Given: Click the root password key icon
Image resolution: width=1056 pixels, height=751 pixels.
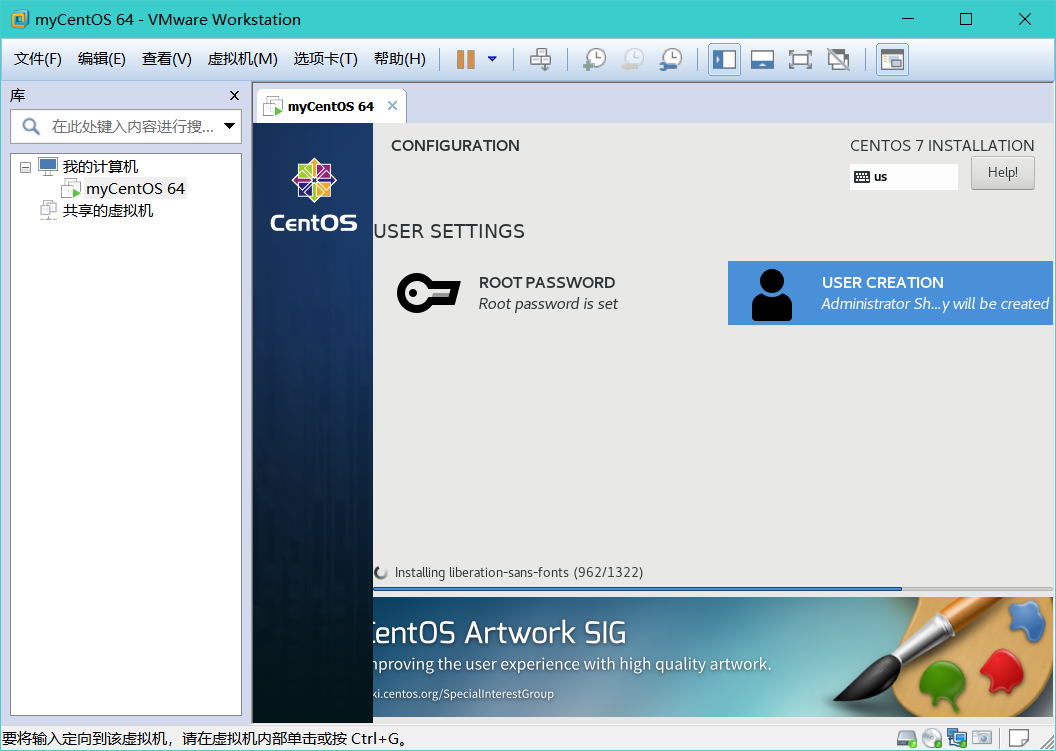Looking at the screenshot, I should click(x=428, y=293).
